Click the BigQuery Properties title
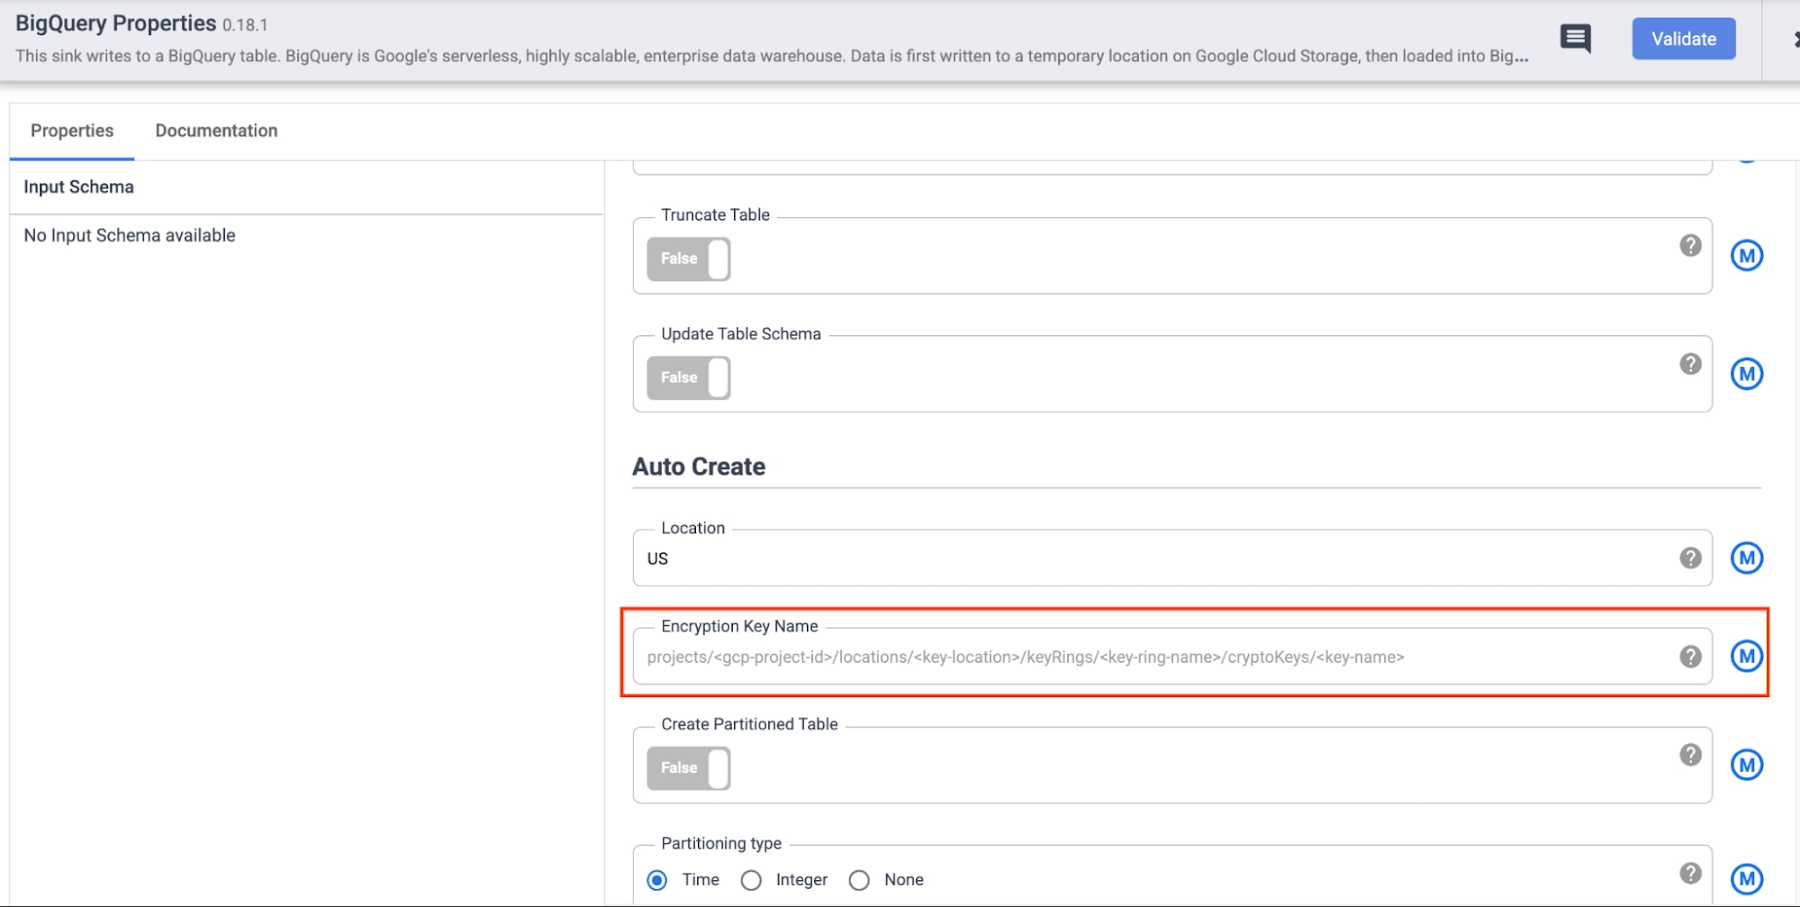1800x907 pixels. pyautogui.click(x=116, y=23)
